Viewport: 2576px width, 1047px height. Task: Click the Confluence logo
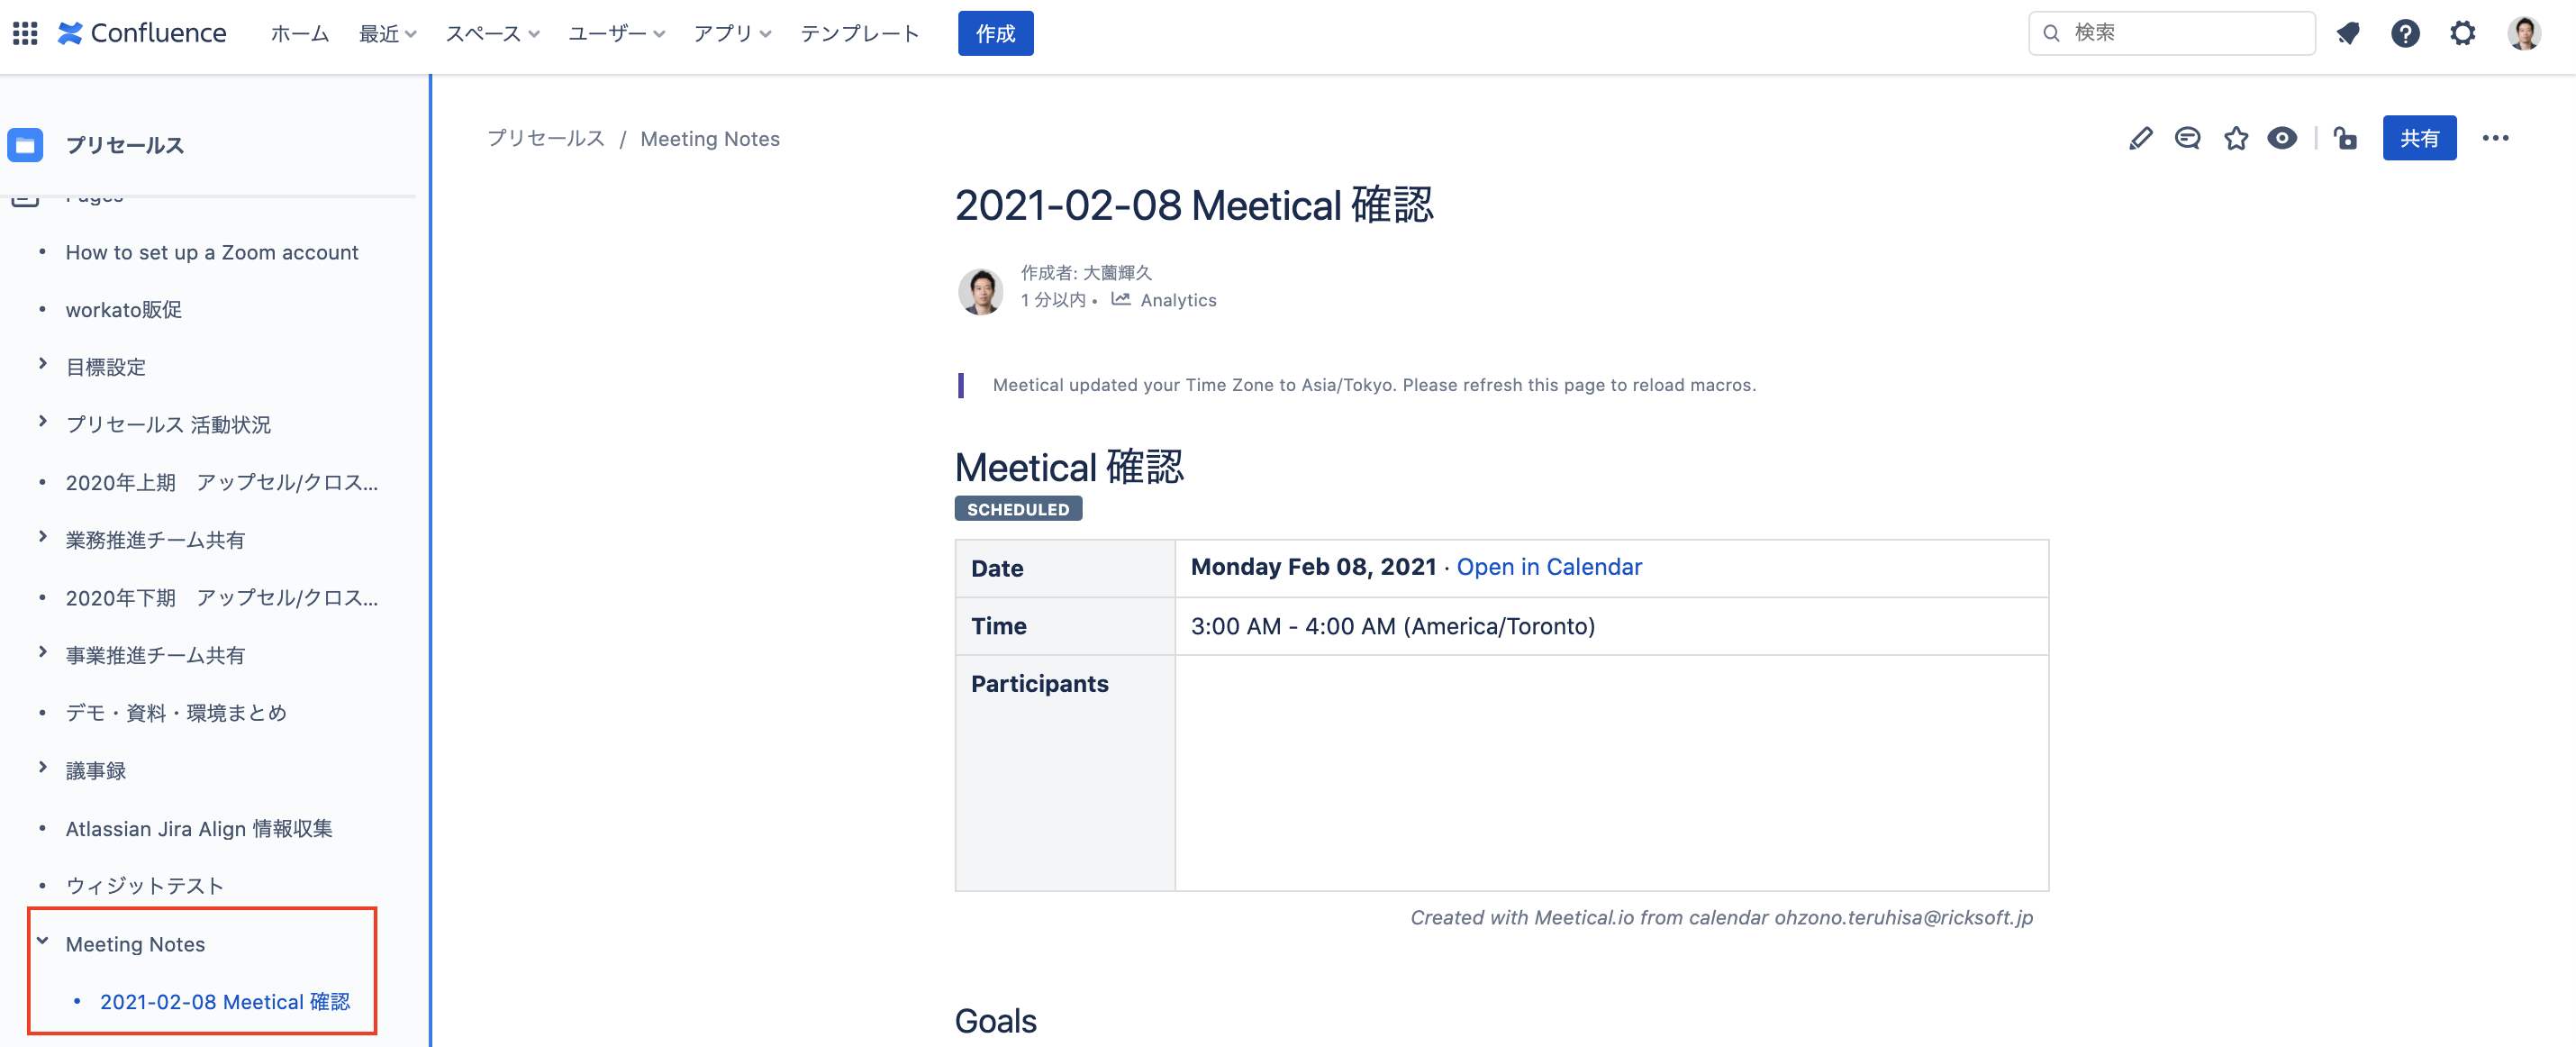pyautogui.click(x=142, y=33)
